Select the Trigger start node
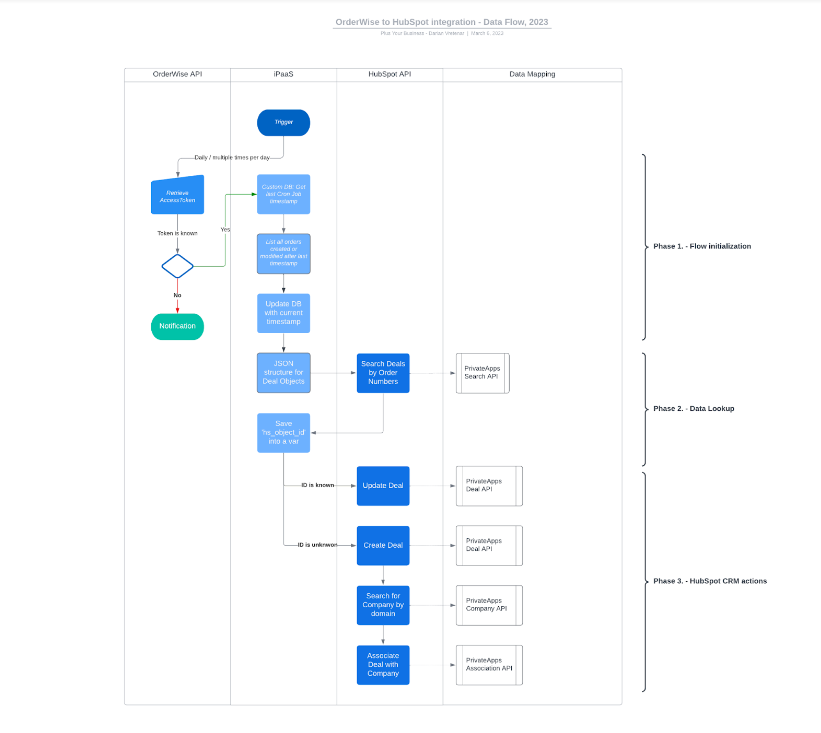This screenshot has height=733, width=821. (283, 123)
